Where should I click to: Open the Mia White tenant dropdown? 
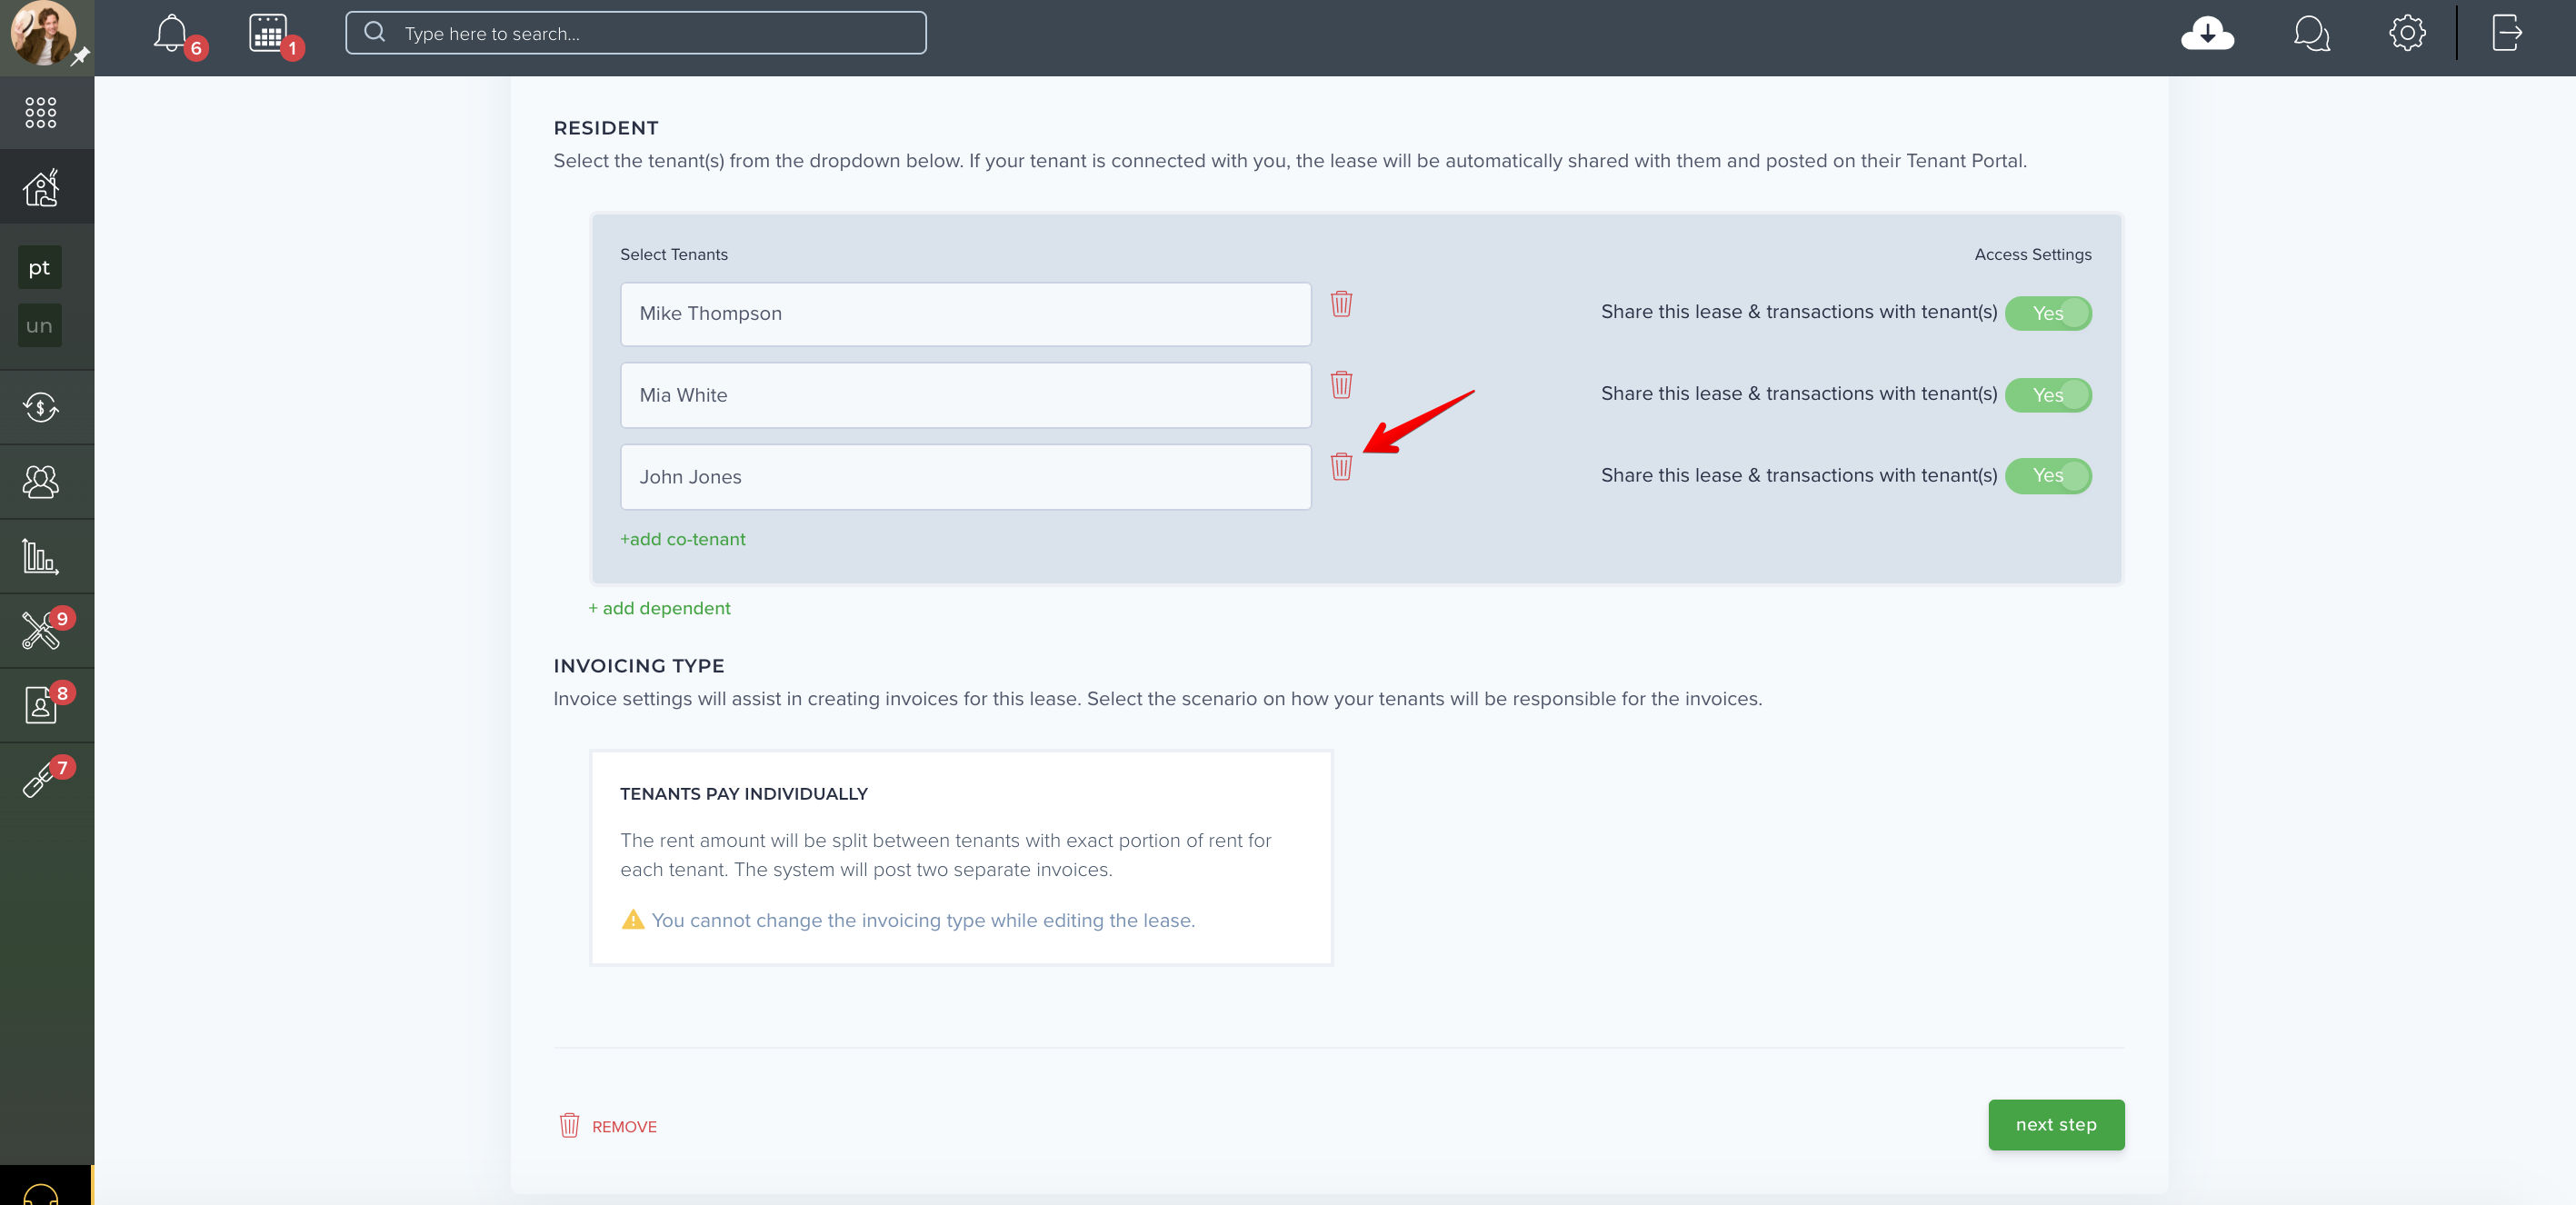(965, 395)
